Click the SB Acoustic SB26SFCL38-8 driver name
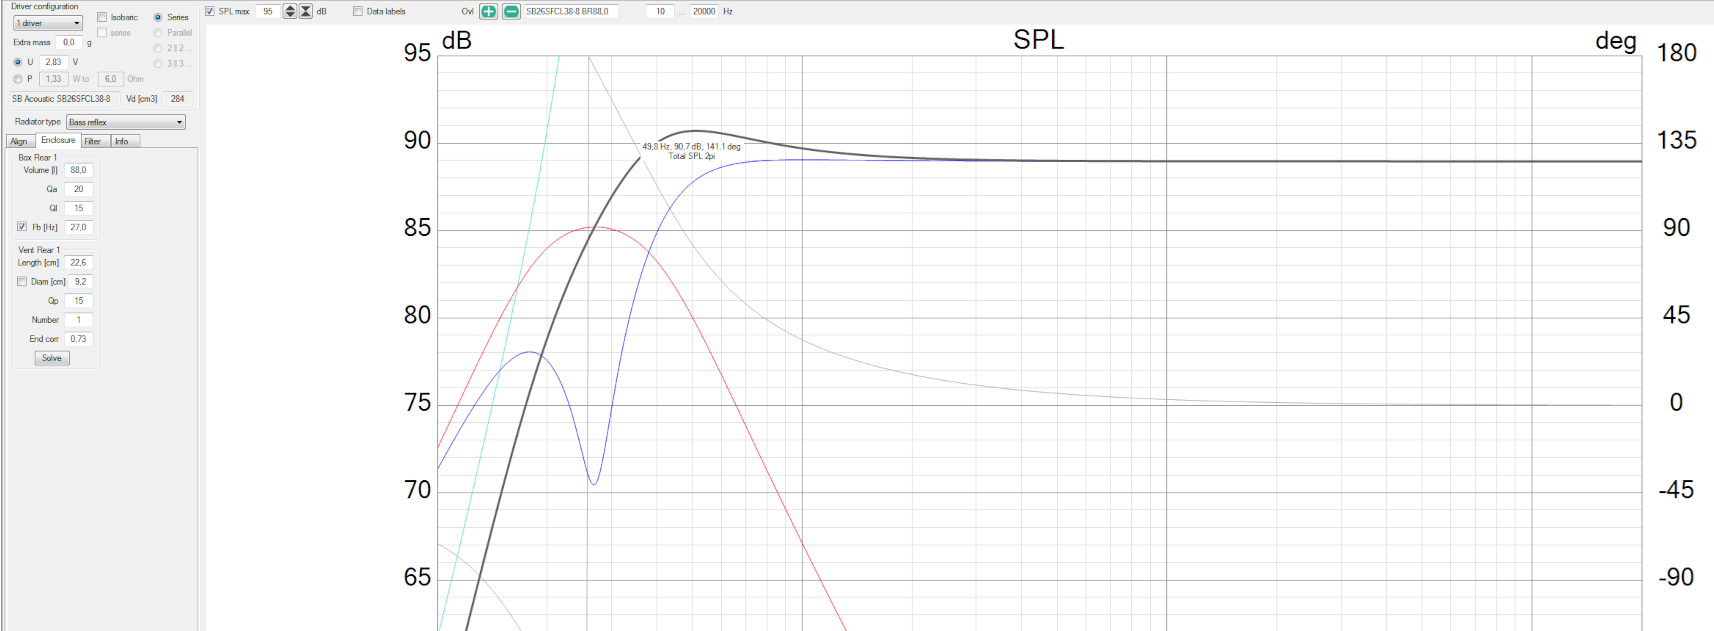 click(61, 99)
